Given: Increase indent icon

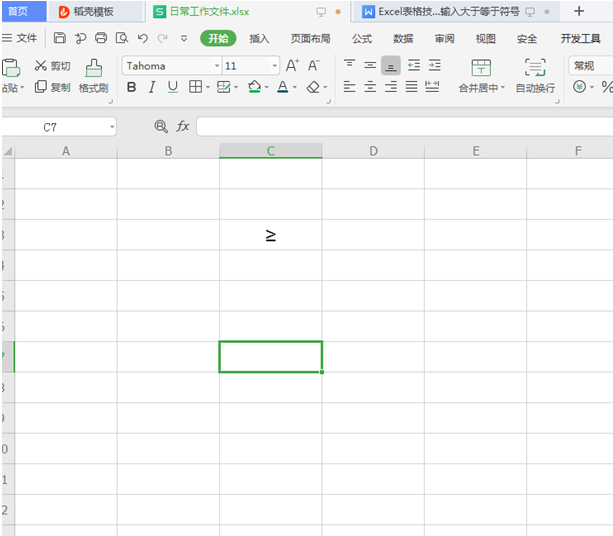Looking at the screenshot, I should point(434,65).
